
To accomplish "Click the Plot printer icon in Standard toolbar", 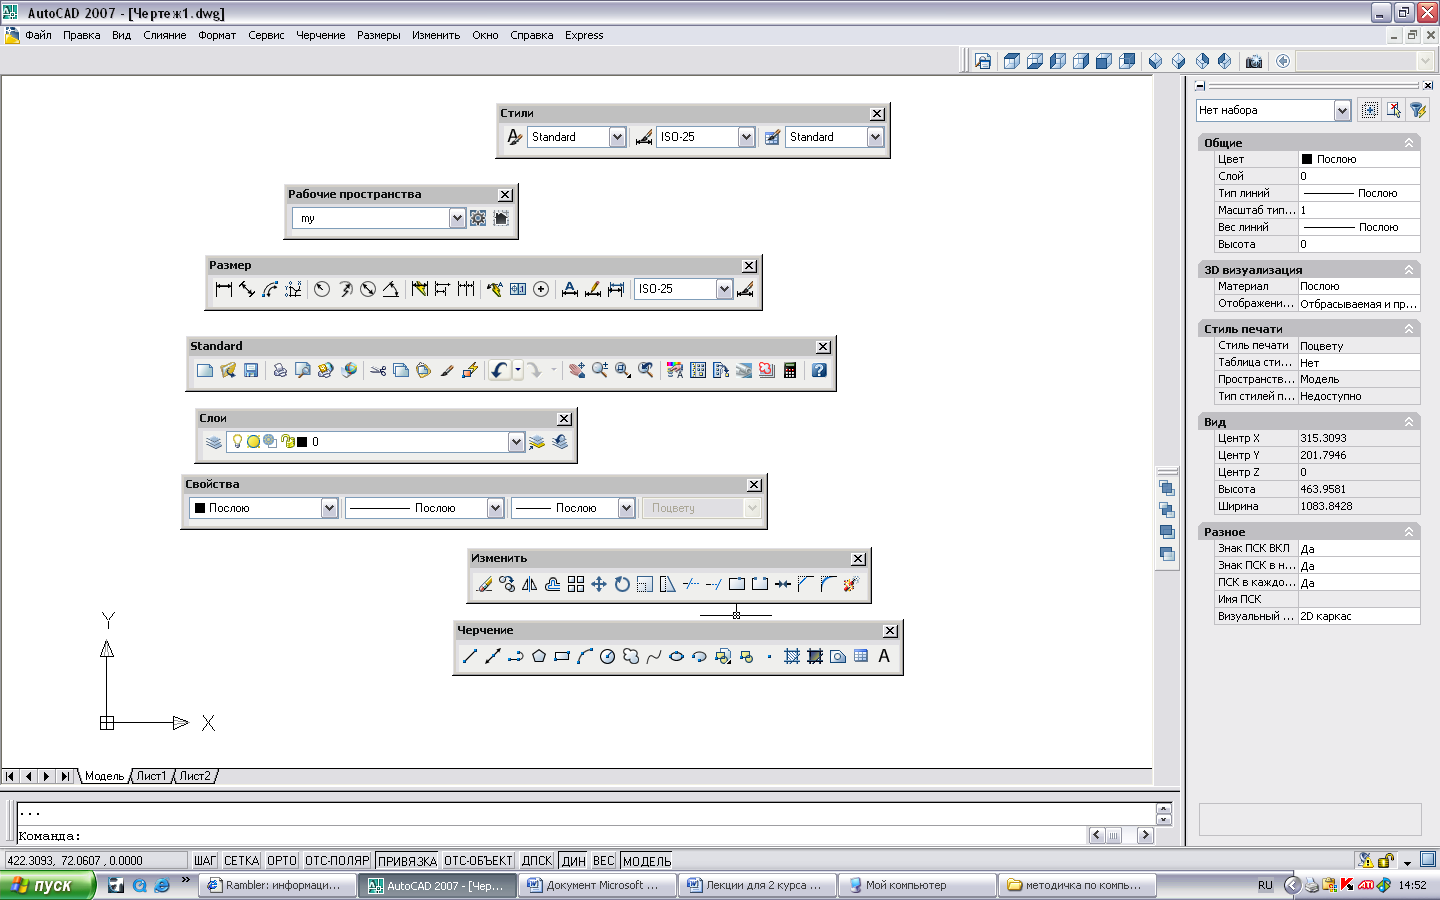I will 280,371.
